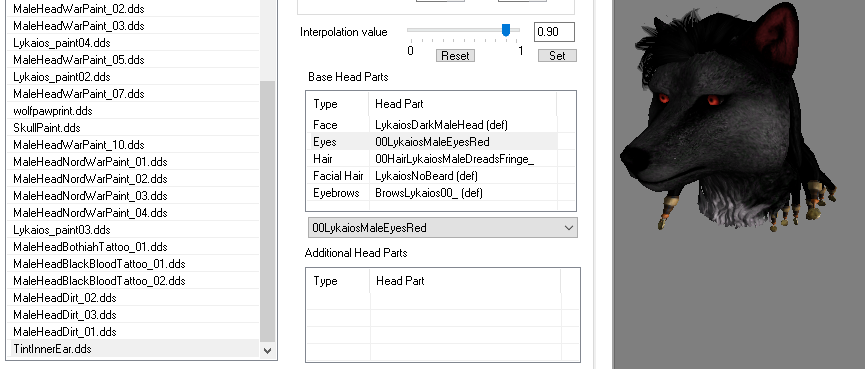The height and width of the screenshot is (369, 865).
Task: Click Type column header in Additional Head Parts
Action: 338,281
